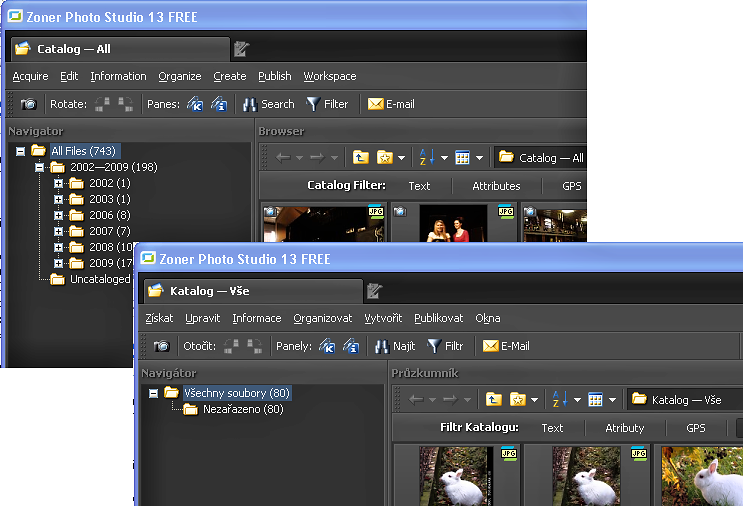Open the Workspace menu
The width and height of the screenshot is (743, 506).
[330, 76]
